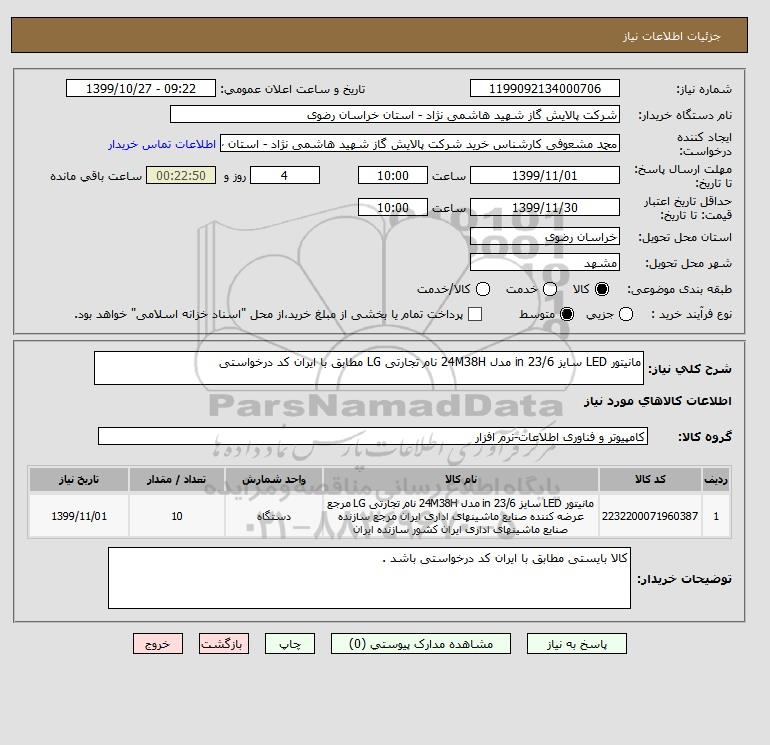Screen dimensions: 770x745
Task: Click the remaining days field showing 4
Action: pos(285,175)
